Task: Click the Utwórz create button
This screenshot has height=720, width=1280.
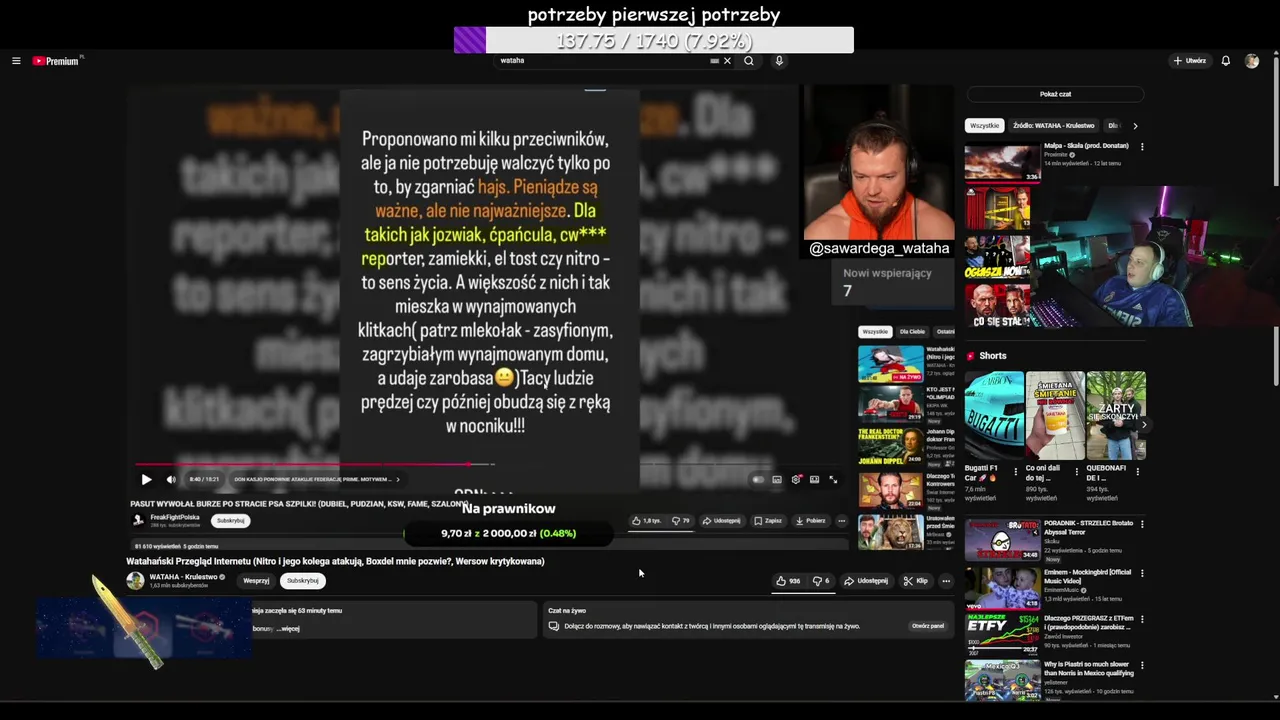Action: [x=1190, y=61]
